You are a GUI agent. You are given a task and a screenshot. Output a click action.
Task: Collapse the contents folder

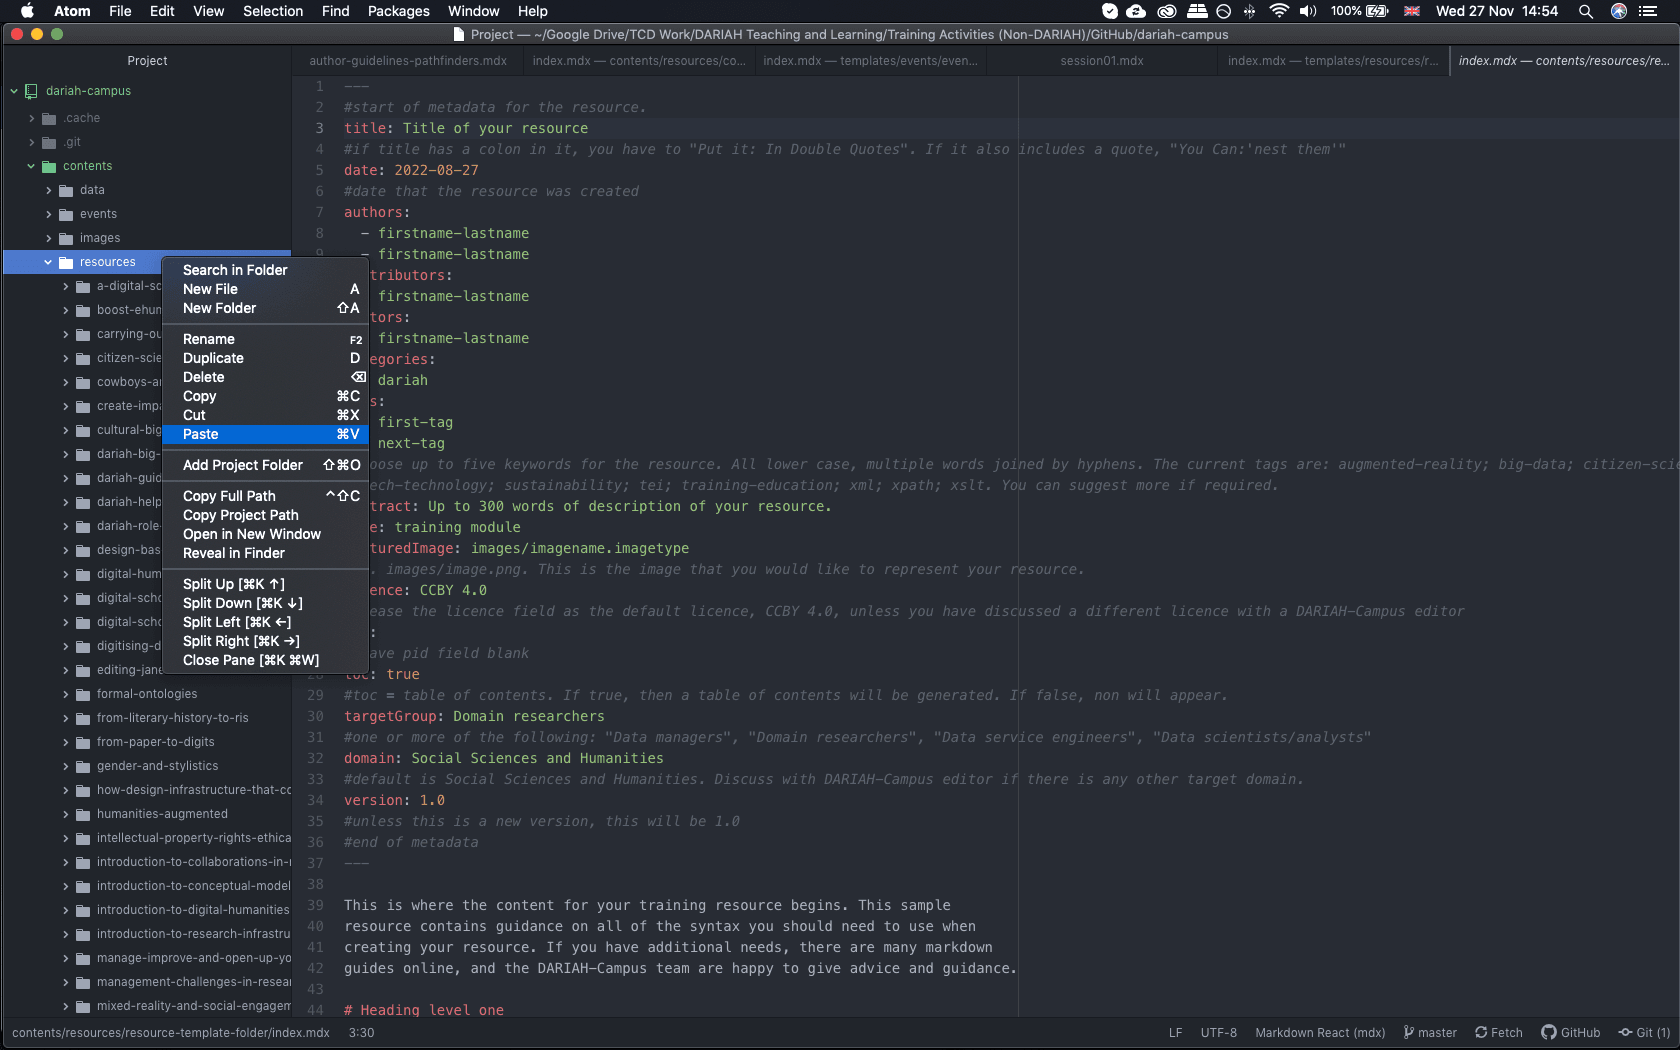pyautogui.click(x=31, y=166)
